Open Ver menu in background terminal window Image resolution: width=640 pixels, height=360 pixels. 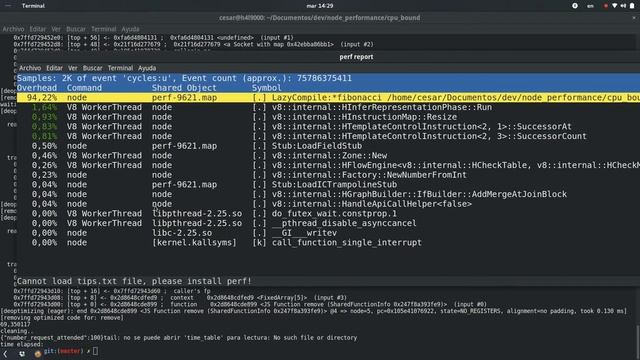(x=56, y=29)
